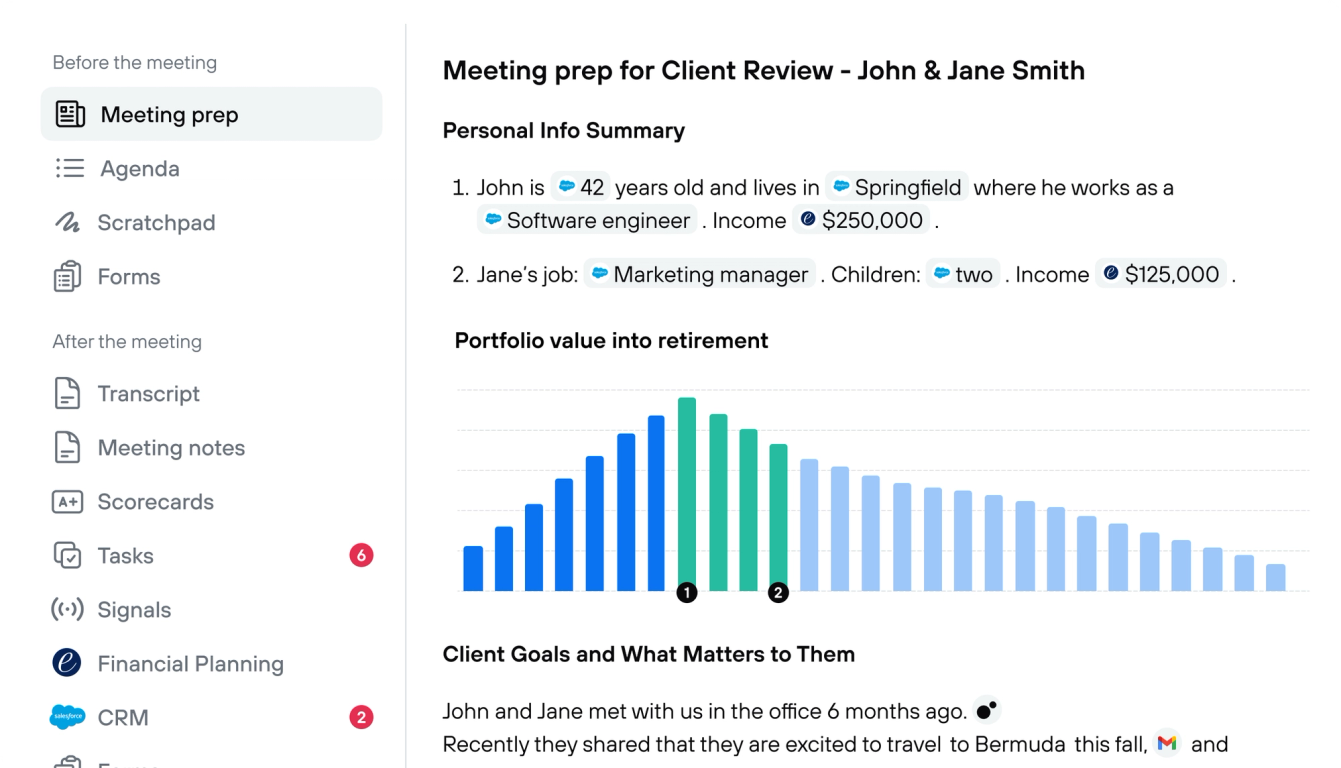Open the Signals broadcast icon
This screenshot has width=1341, height=768.
(x=67, y=610)
